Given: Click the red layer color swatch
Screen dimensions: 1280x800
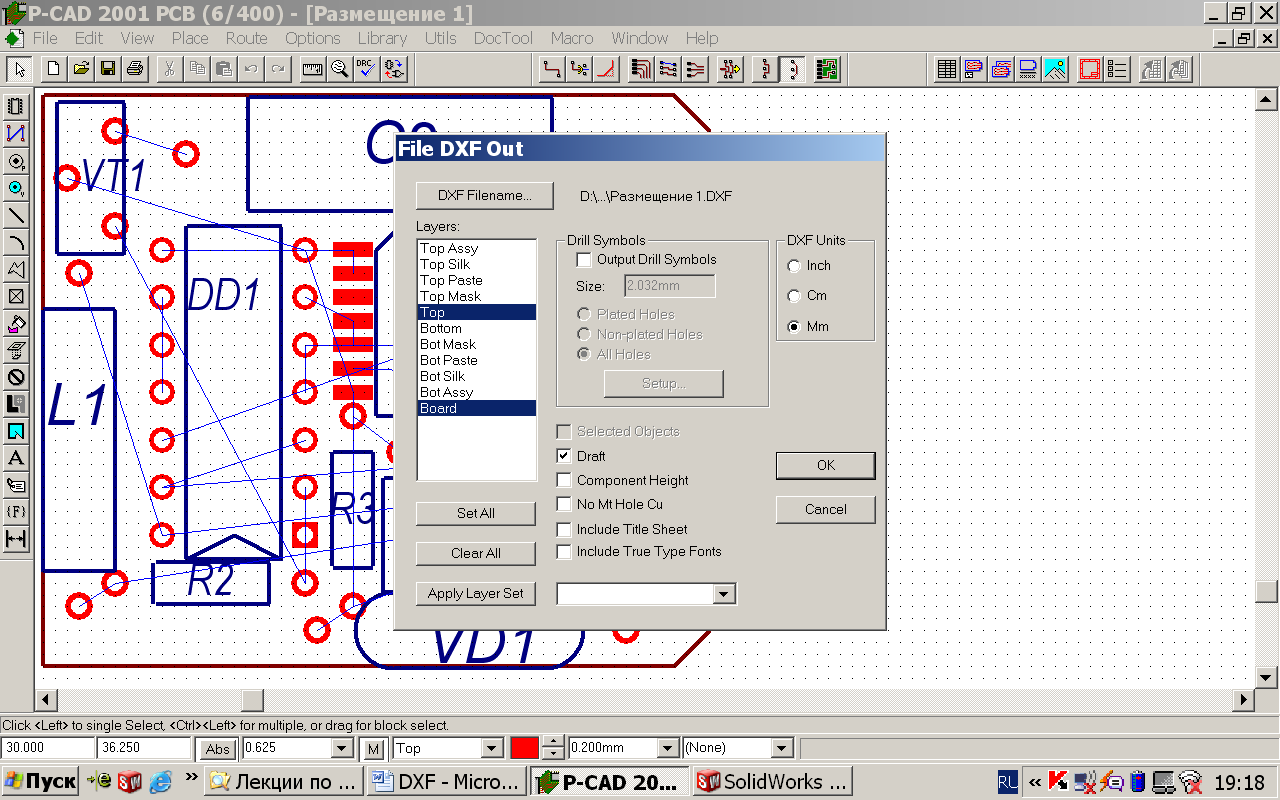Looking at the screenshot, I should [x=524, y=748].
